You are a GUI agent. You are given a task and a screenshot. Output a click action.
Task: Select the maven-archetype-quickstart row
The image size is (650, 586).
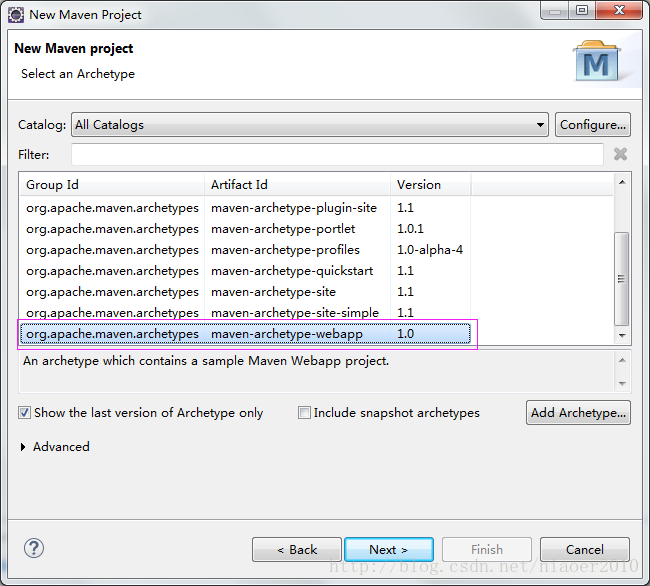245,271
